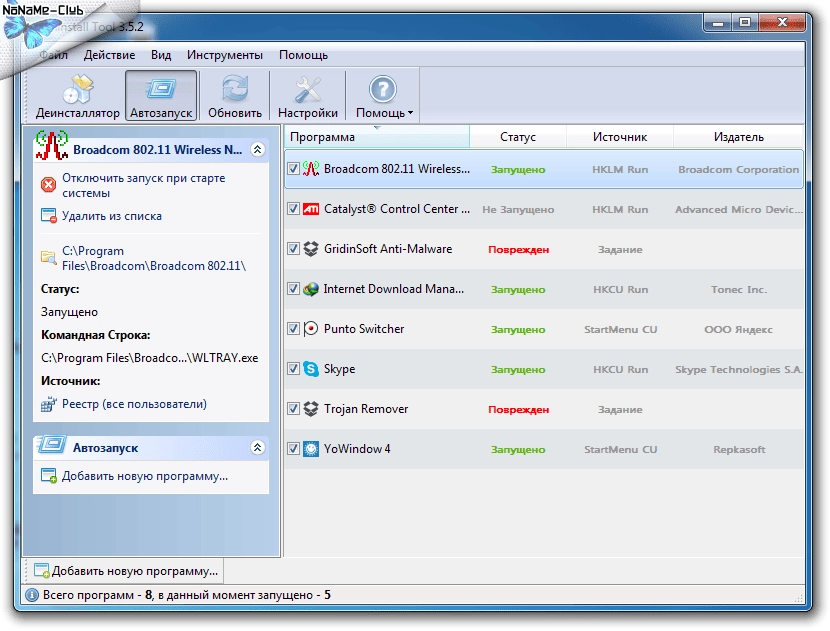Sort by the Программа column header

point(376,137)
